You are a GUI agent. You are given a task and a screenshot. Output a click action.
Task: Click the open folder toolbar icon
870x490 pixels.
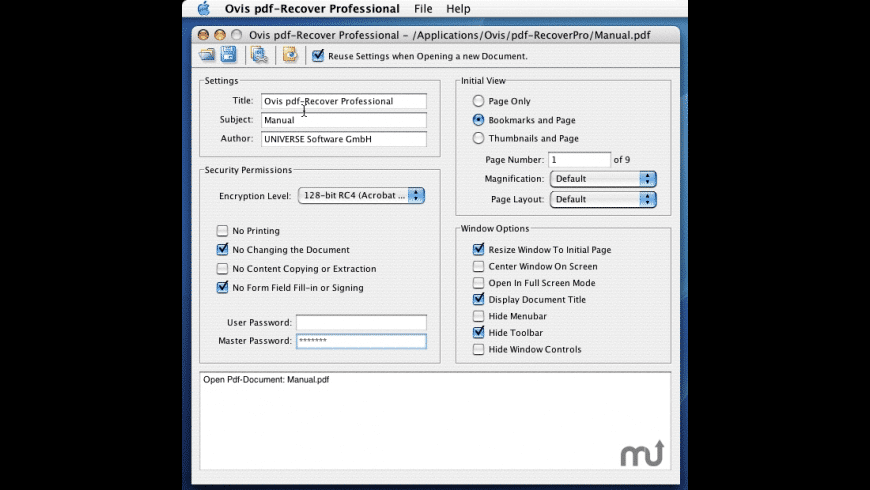207,54
